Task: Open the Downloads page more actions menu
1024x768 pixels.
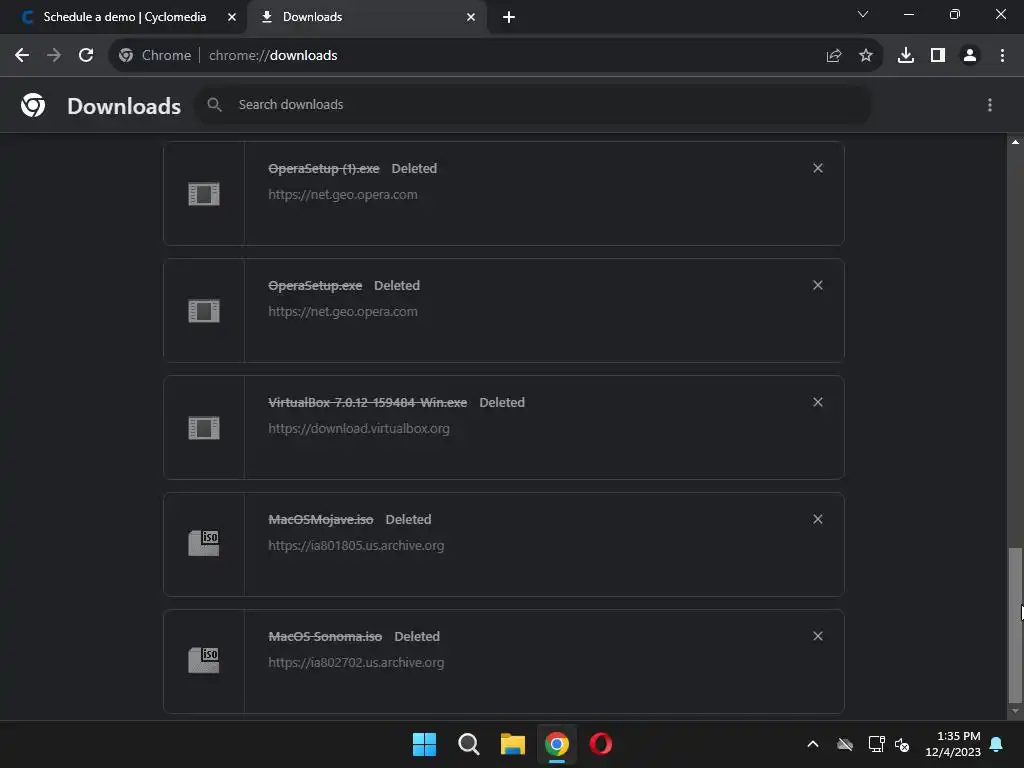Action: pyautogui.click(x=990, y=105)
